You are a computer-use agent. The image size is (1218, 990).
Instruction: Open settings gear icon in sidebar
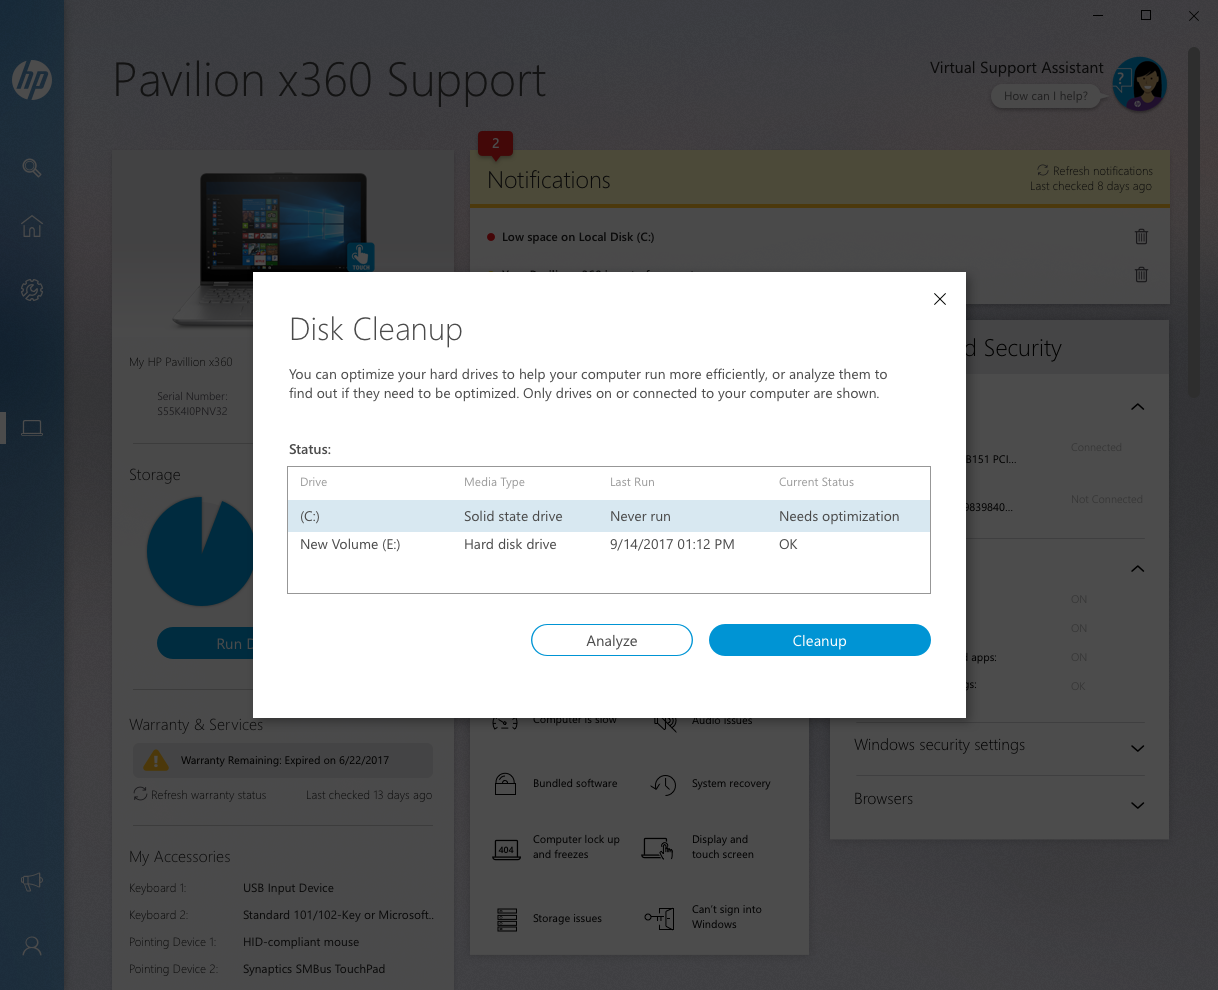click(32, 290)
